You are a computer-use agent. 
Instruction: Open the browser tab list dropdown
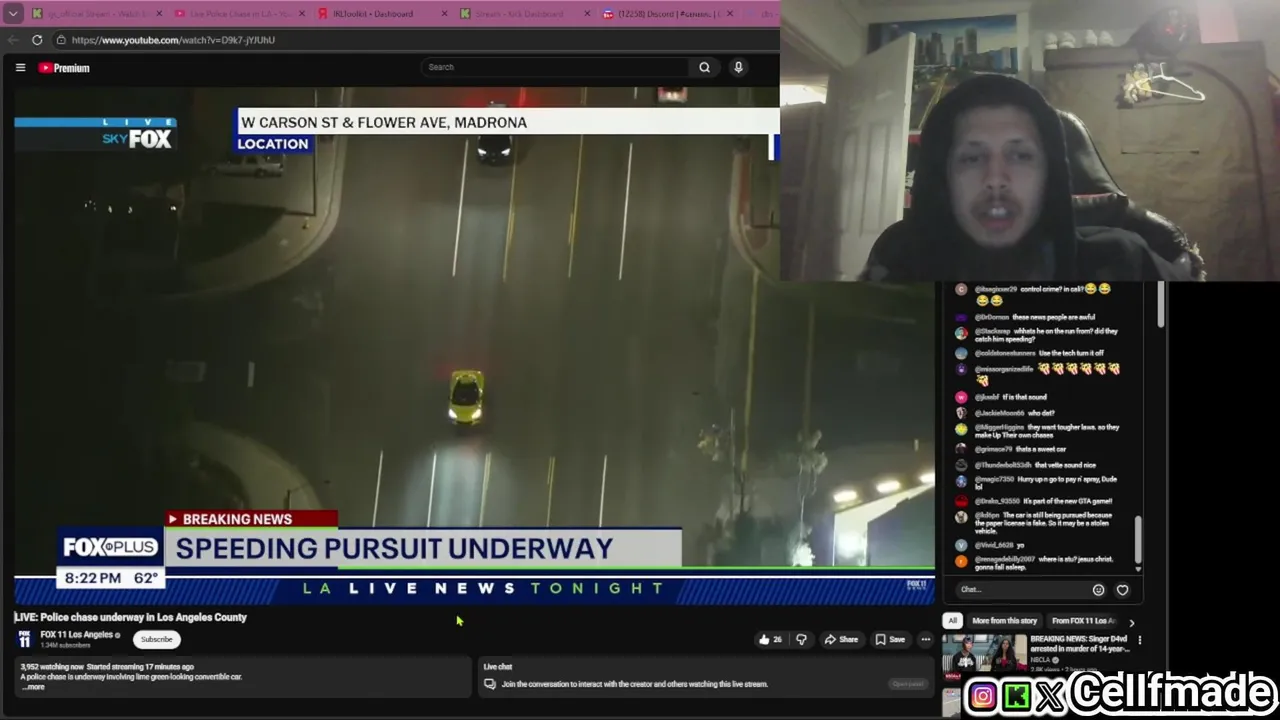click(13, 14)
